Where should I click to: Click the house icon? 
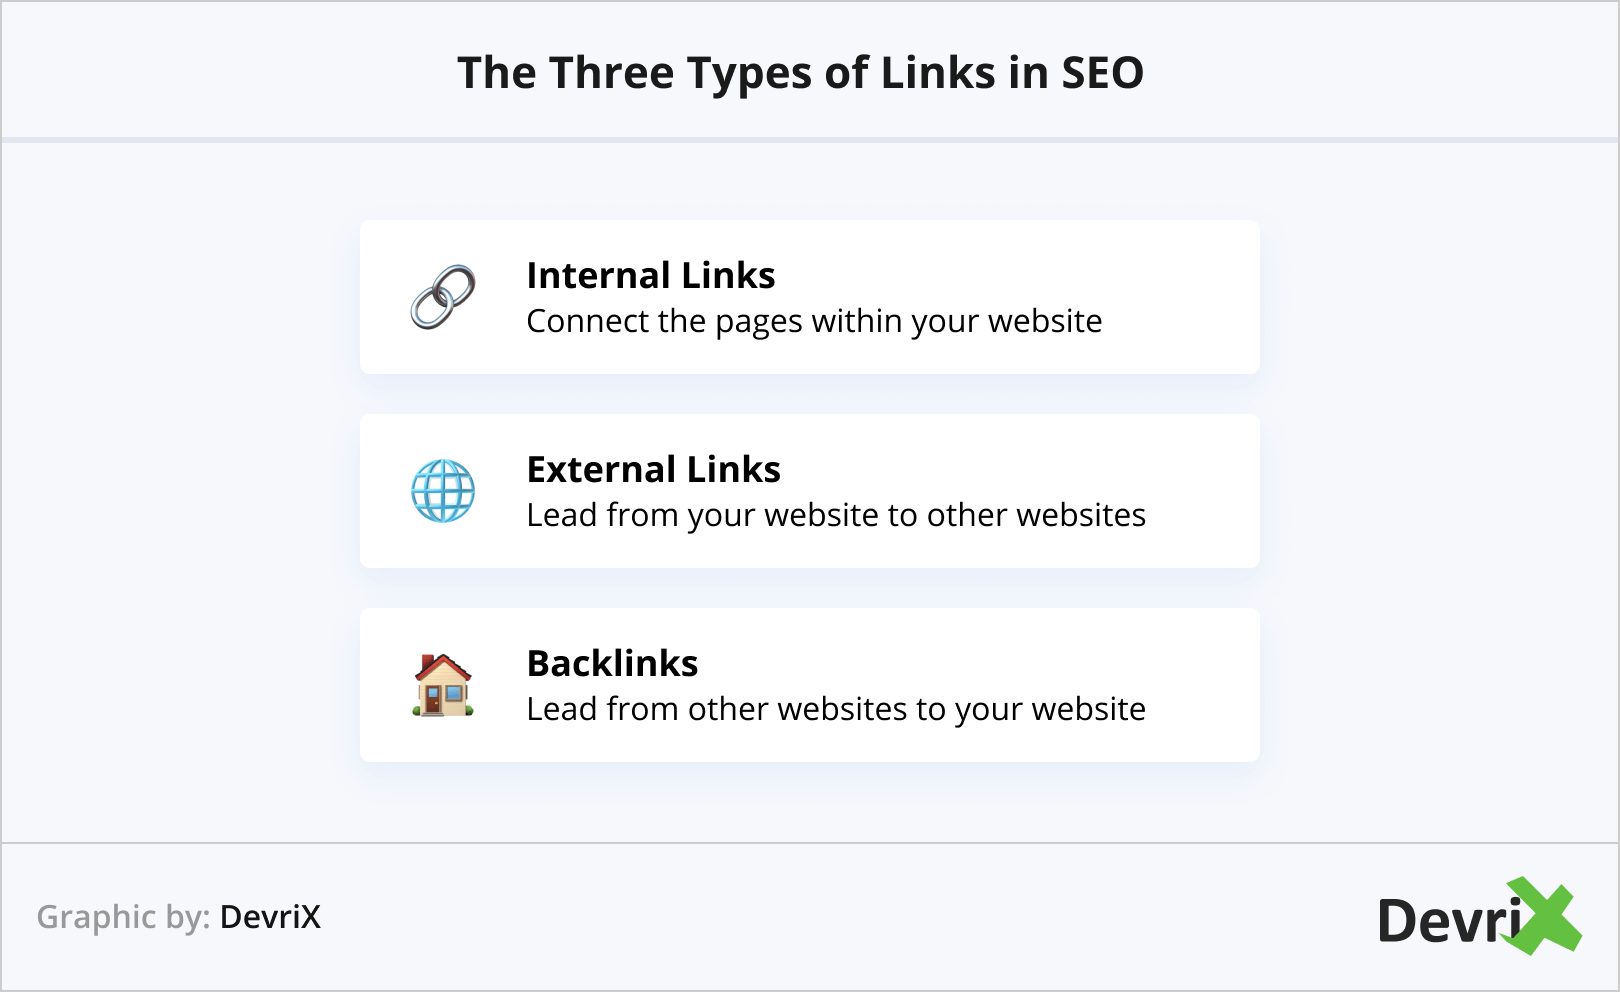point(443,685)
